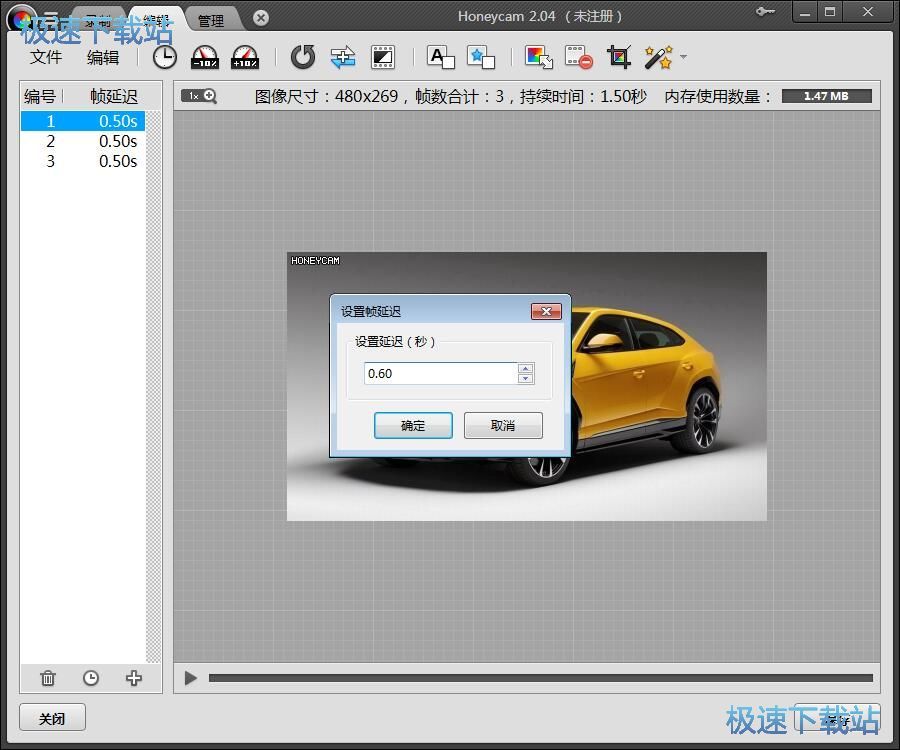Decrease the delay with the down stepper arrow
The width and height of the screenshot is (900, 750).
click(x=525, y=379)
